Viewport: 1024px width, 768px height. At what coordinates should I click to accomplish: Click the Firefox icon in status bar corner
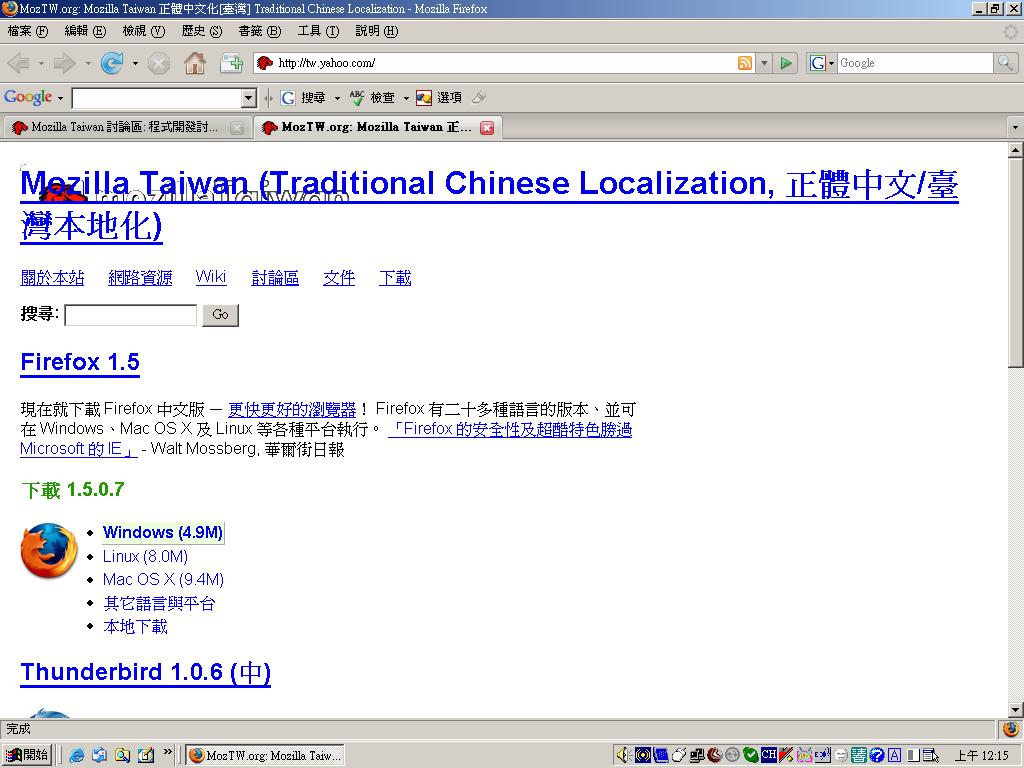tap(1011, 729)
